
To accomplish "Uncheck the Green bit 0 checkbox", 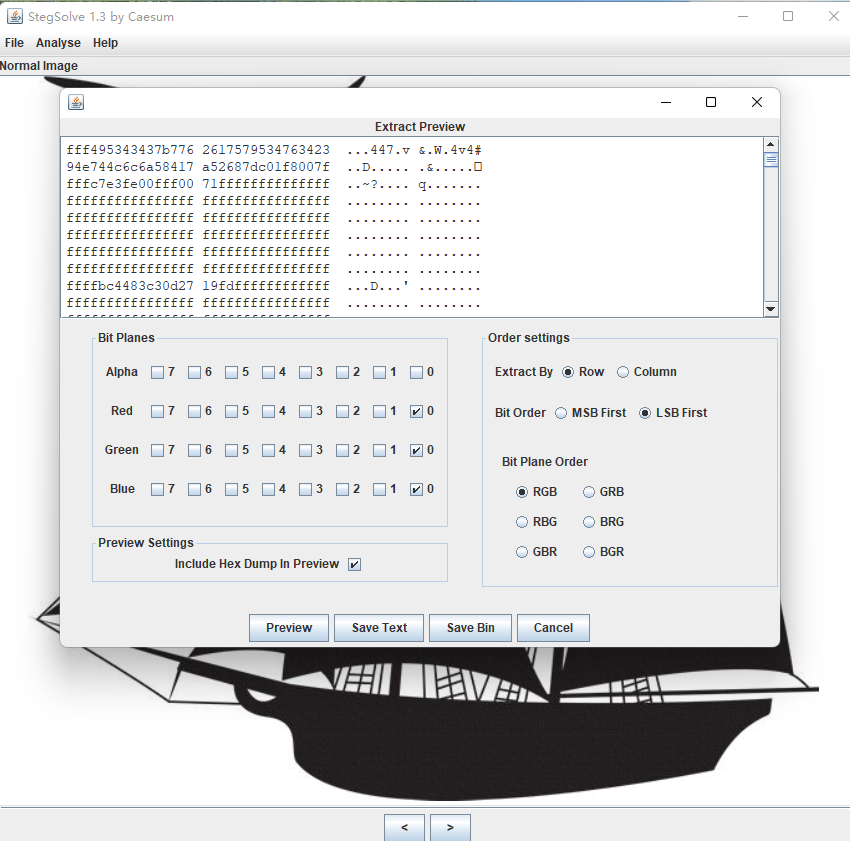I will point(416,451).
